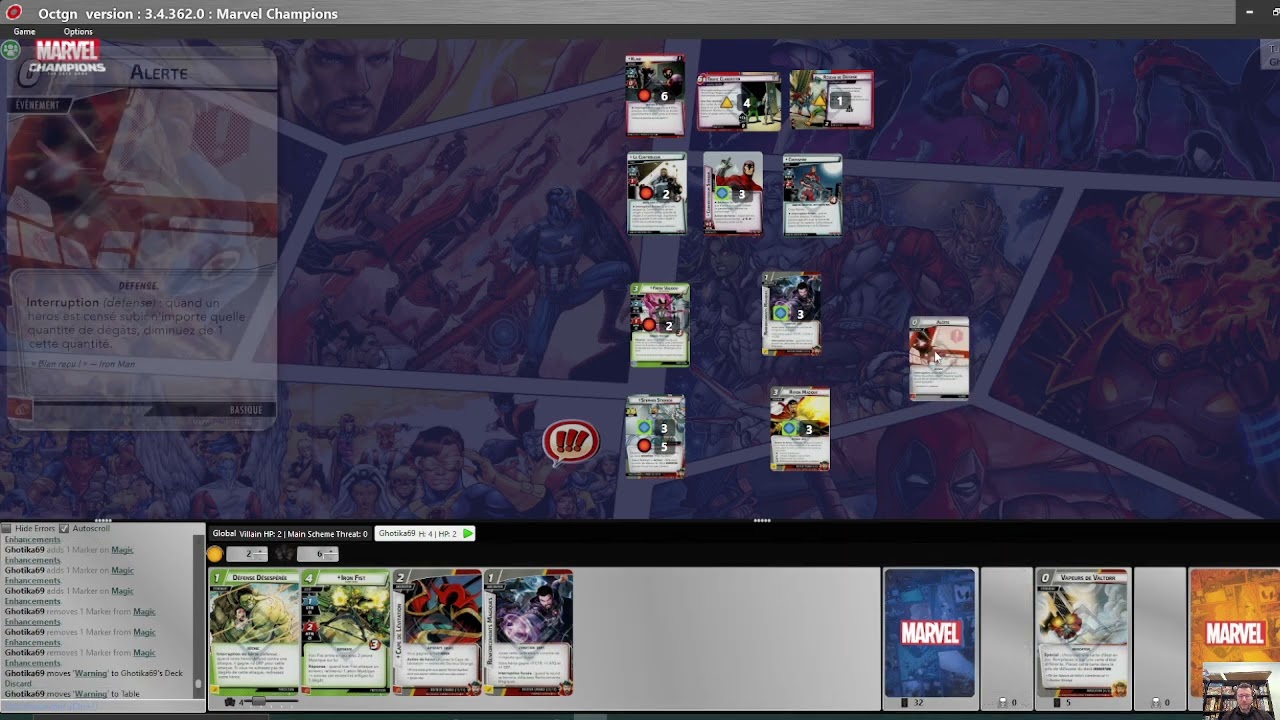1280x720 pixels.
Task: Click the red damage marker showing 5
Action: click(645, 446)
